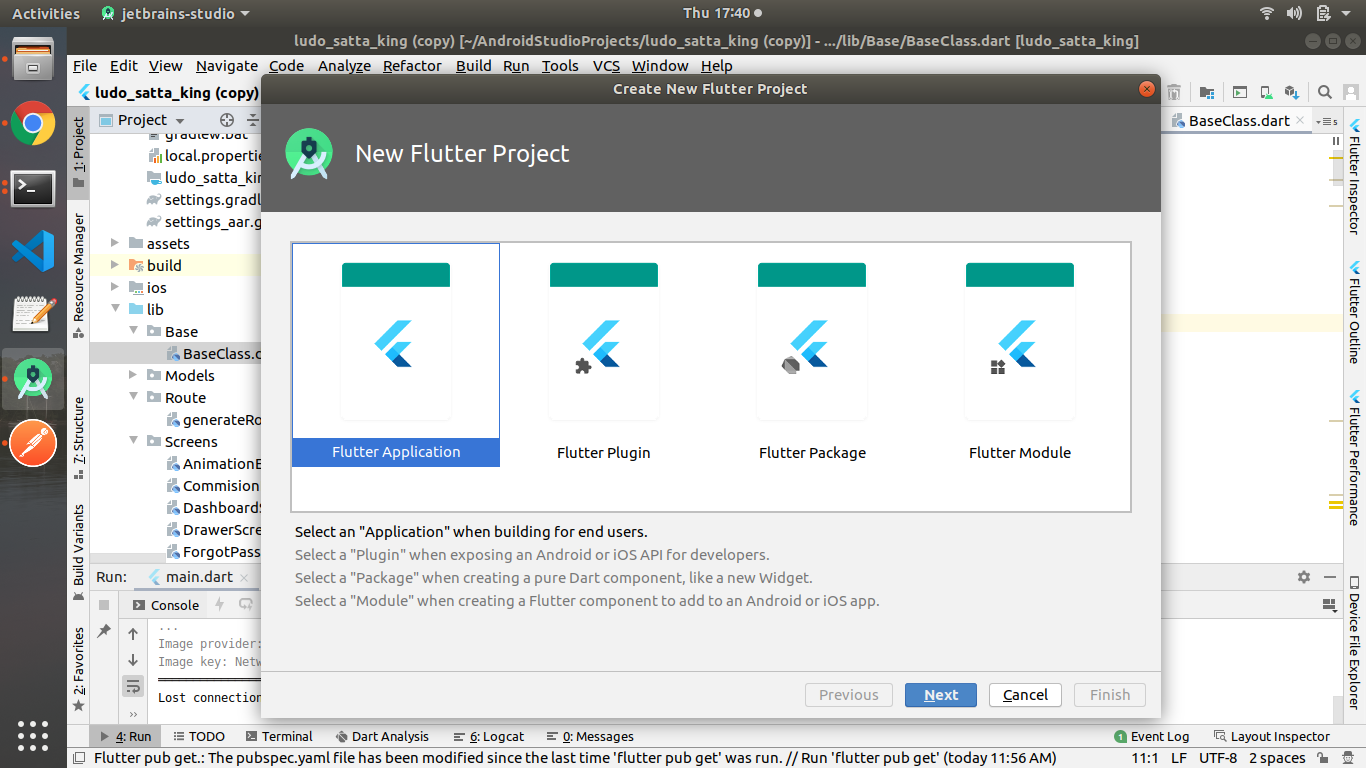Open the VCS menu
This screenshot has width=1366, height=768.
pyautogui.click(x=606, y=66)
